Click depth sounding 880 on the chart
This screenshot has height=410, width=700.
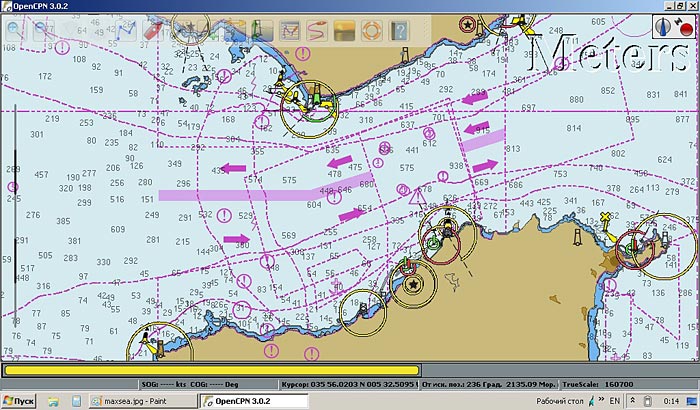576,99
